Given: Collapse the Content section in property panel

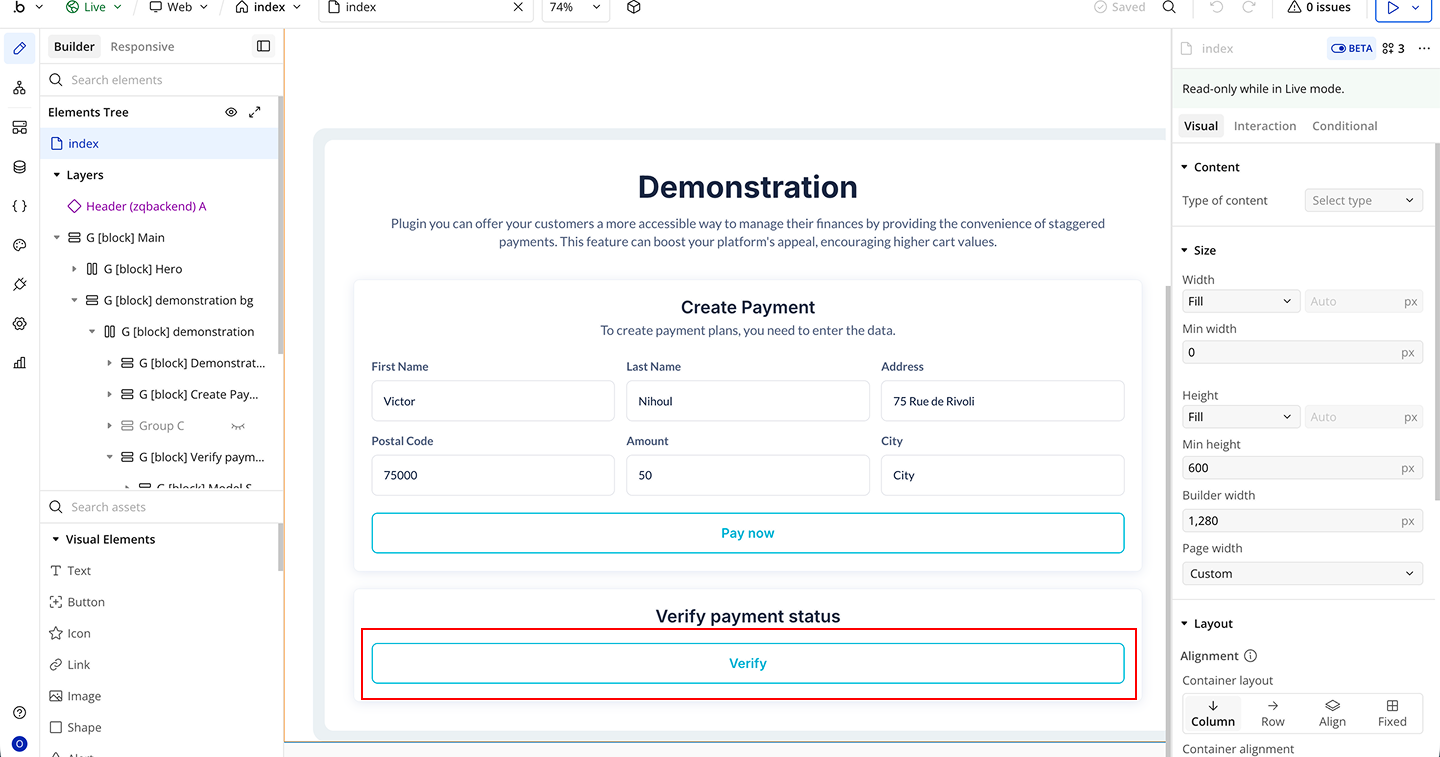Looking at the screenshot, I should (1185, 167).
